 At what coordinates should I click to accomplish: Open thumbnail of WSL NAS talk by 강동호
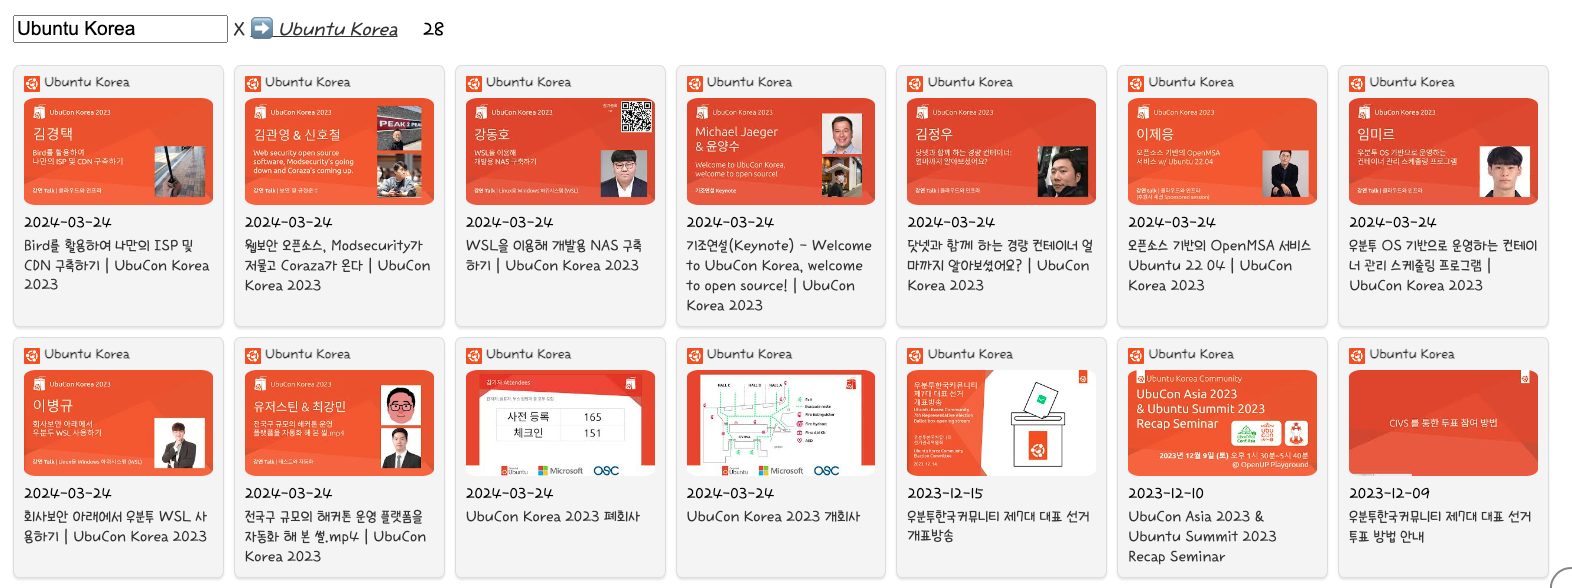click(x=560, y=152)
